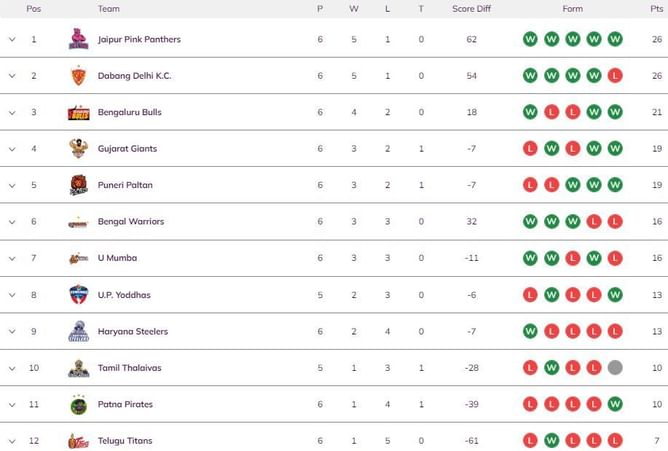This screenshot has height=451, width=668.
Task: Expand the Telugu Titans row chevron
Action: coord(12,441)
